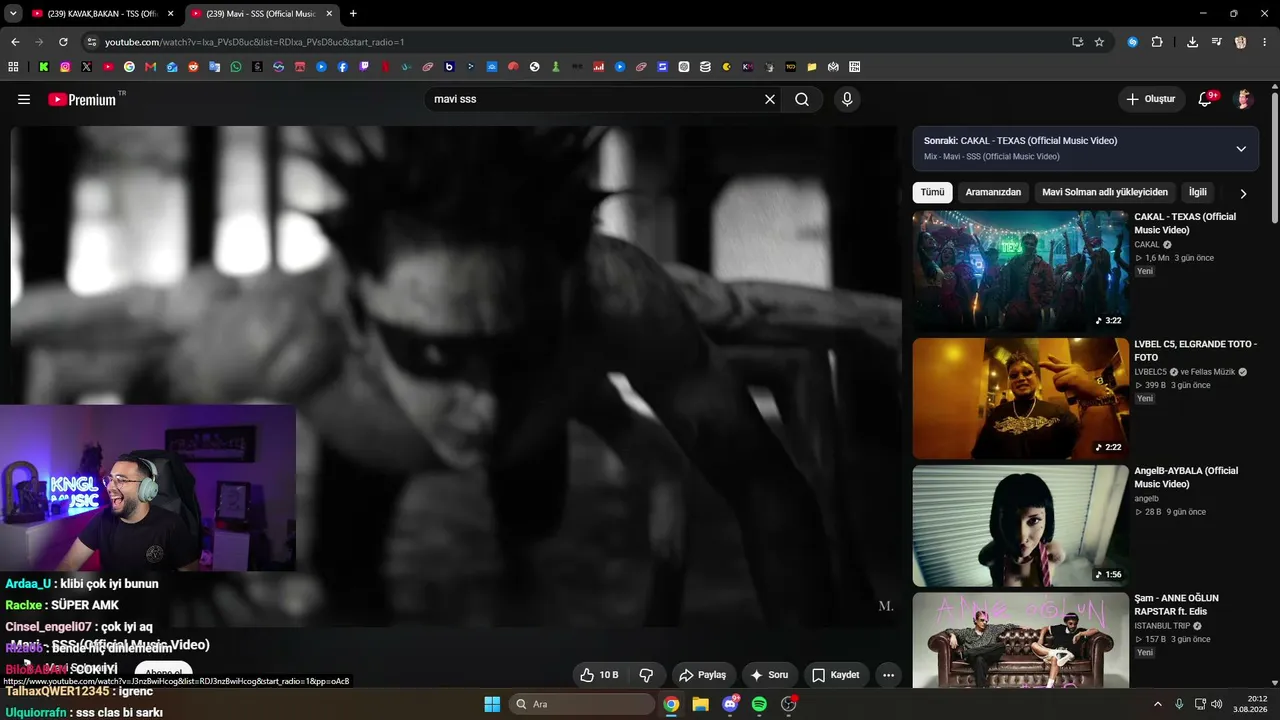Open Spotify from the taskbar
This screenshot has width=1280, height=720.
coord(759,704)
